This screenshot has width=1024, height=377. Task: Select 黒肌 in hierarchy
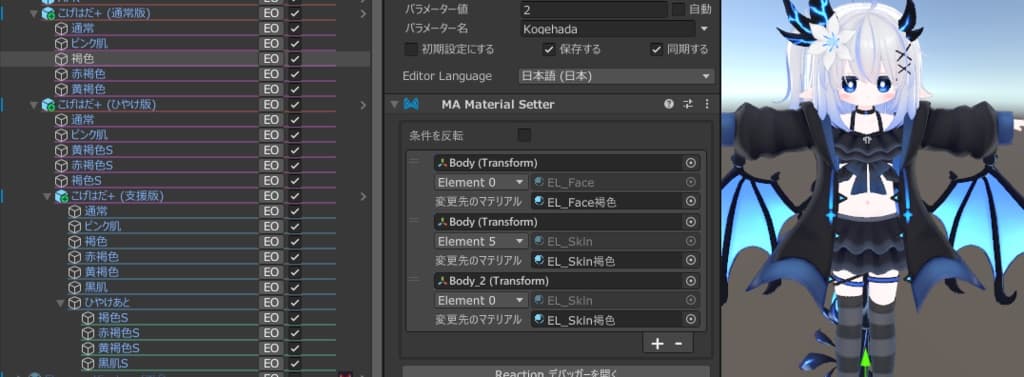95,287
